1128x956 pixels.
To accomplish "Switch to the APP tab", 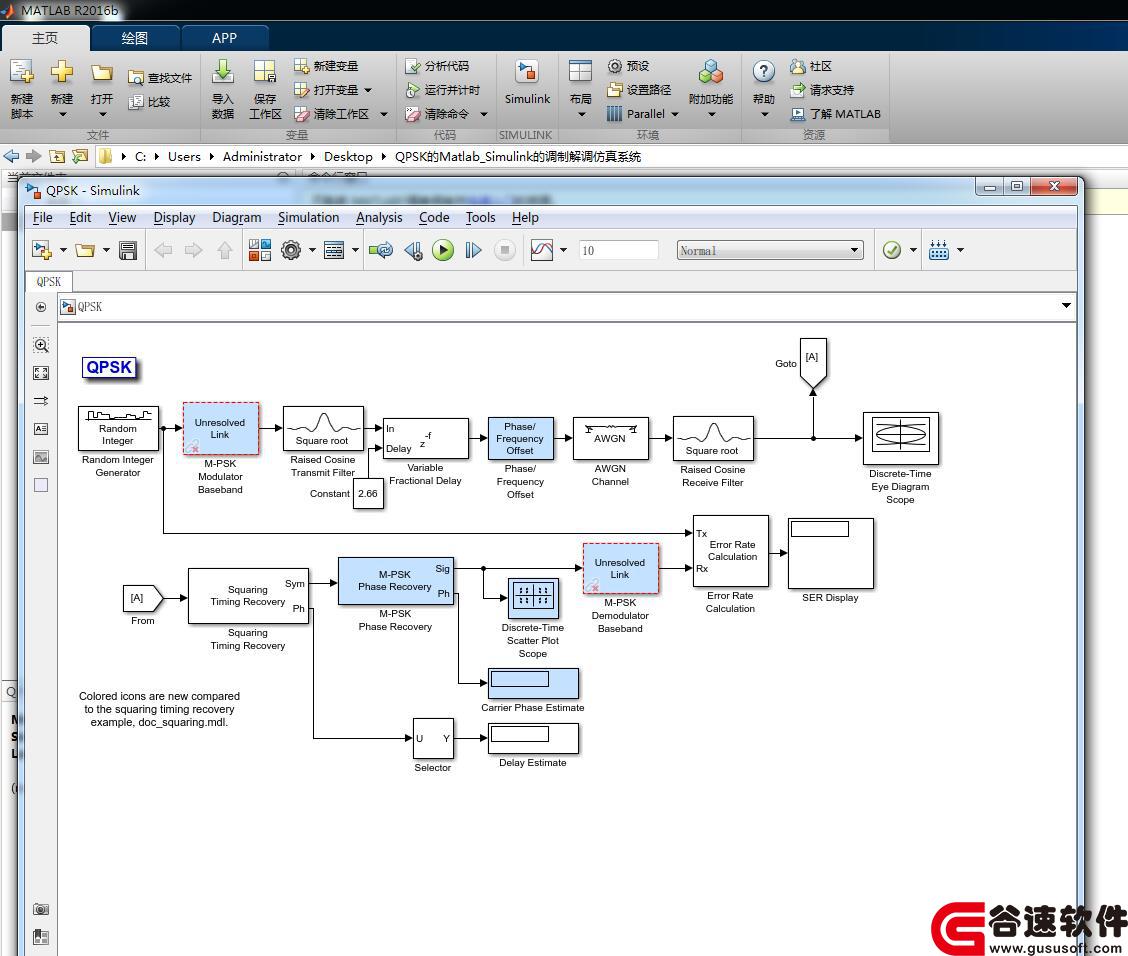I will click(x=224, y=38).
